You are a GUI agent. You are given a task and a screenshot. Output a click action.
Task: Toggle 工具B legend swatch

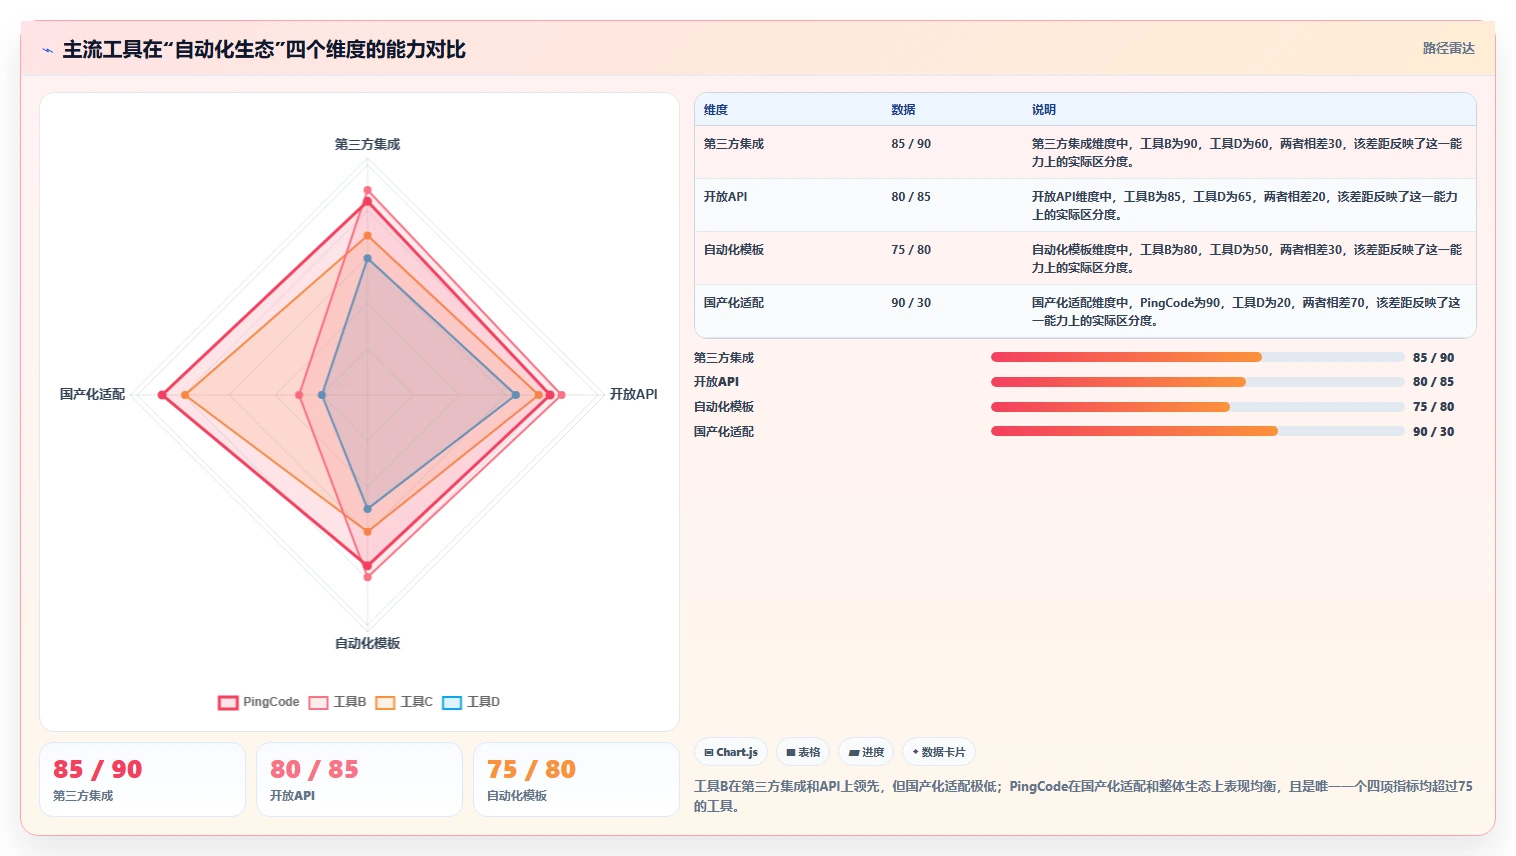318,702
